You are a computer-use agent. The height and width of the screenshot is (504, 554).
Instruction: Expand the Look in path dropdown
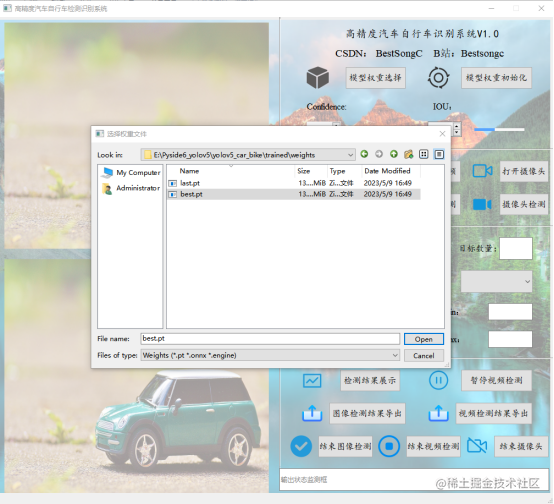click(x=350, y=154)
